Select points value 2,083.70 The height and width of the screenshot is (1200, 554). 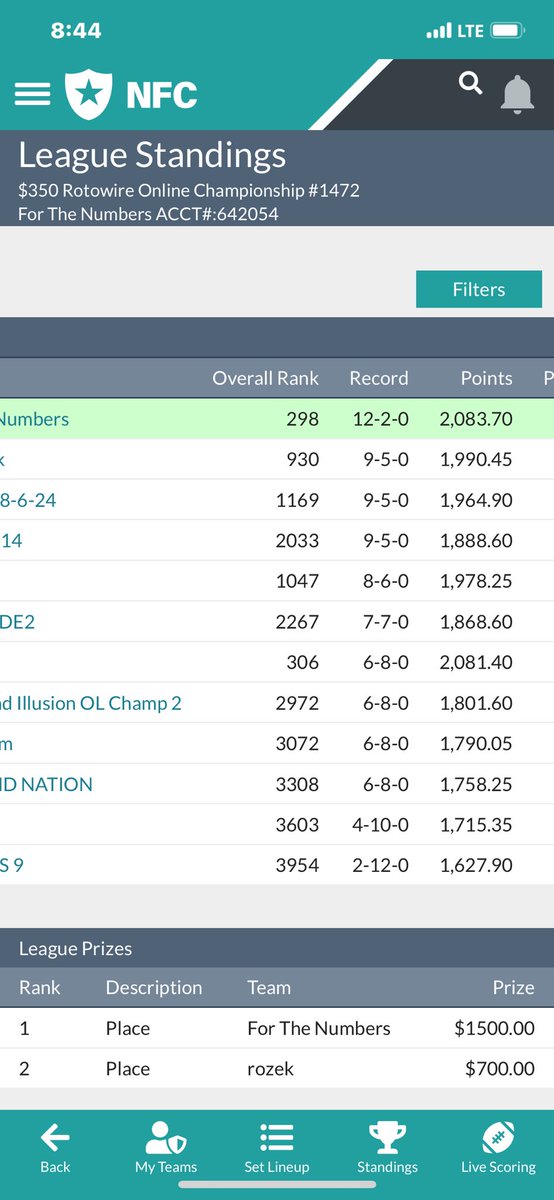tap(476, 419)
